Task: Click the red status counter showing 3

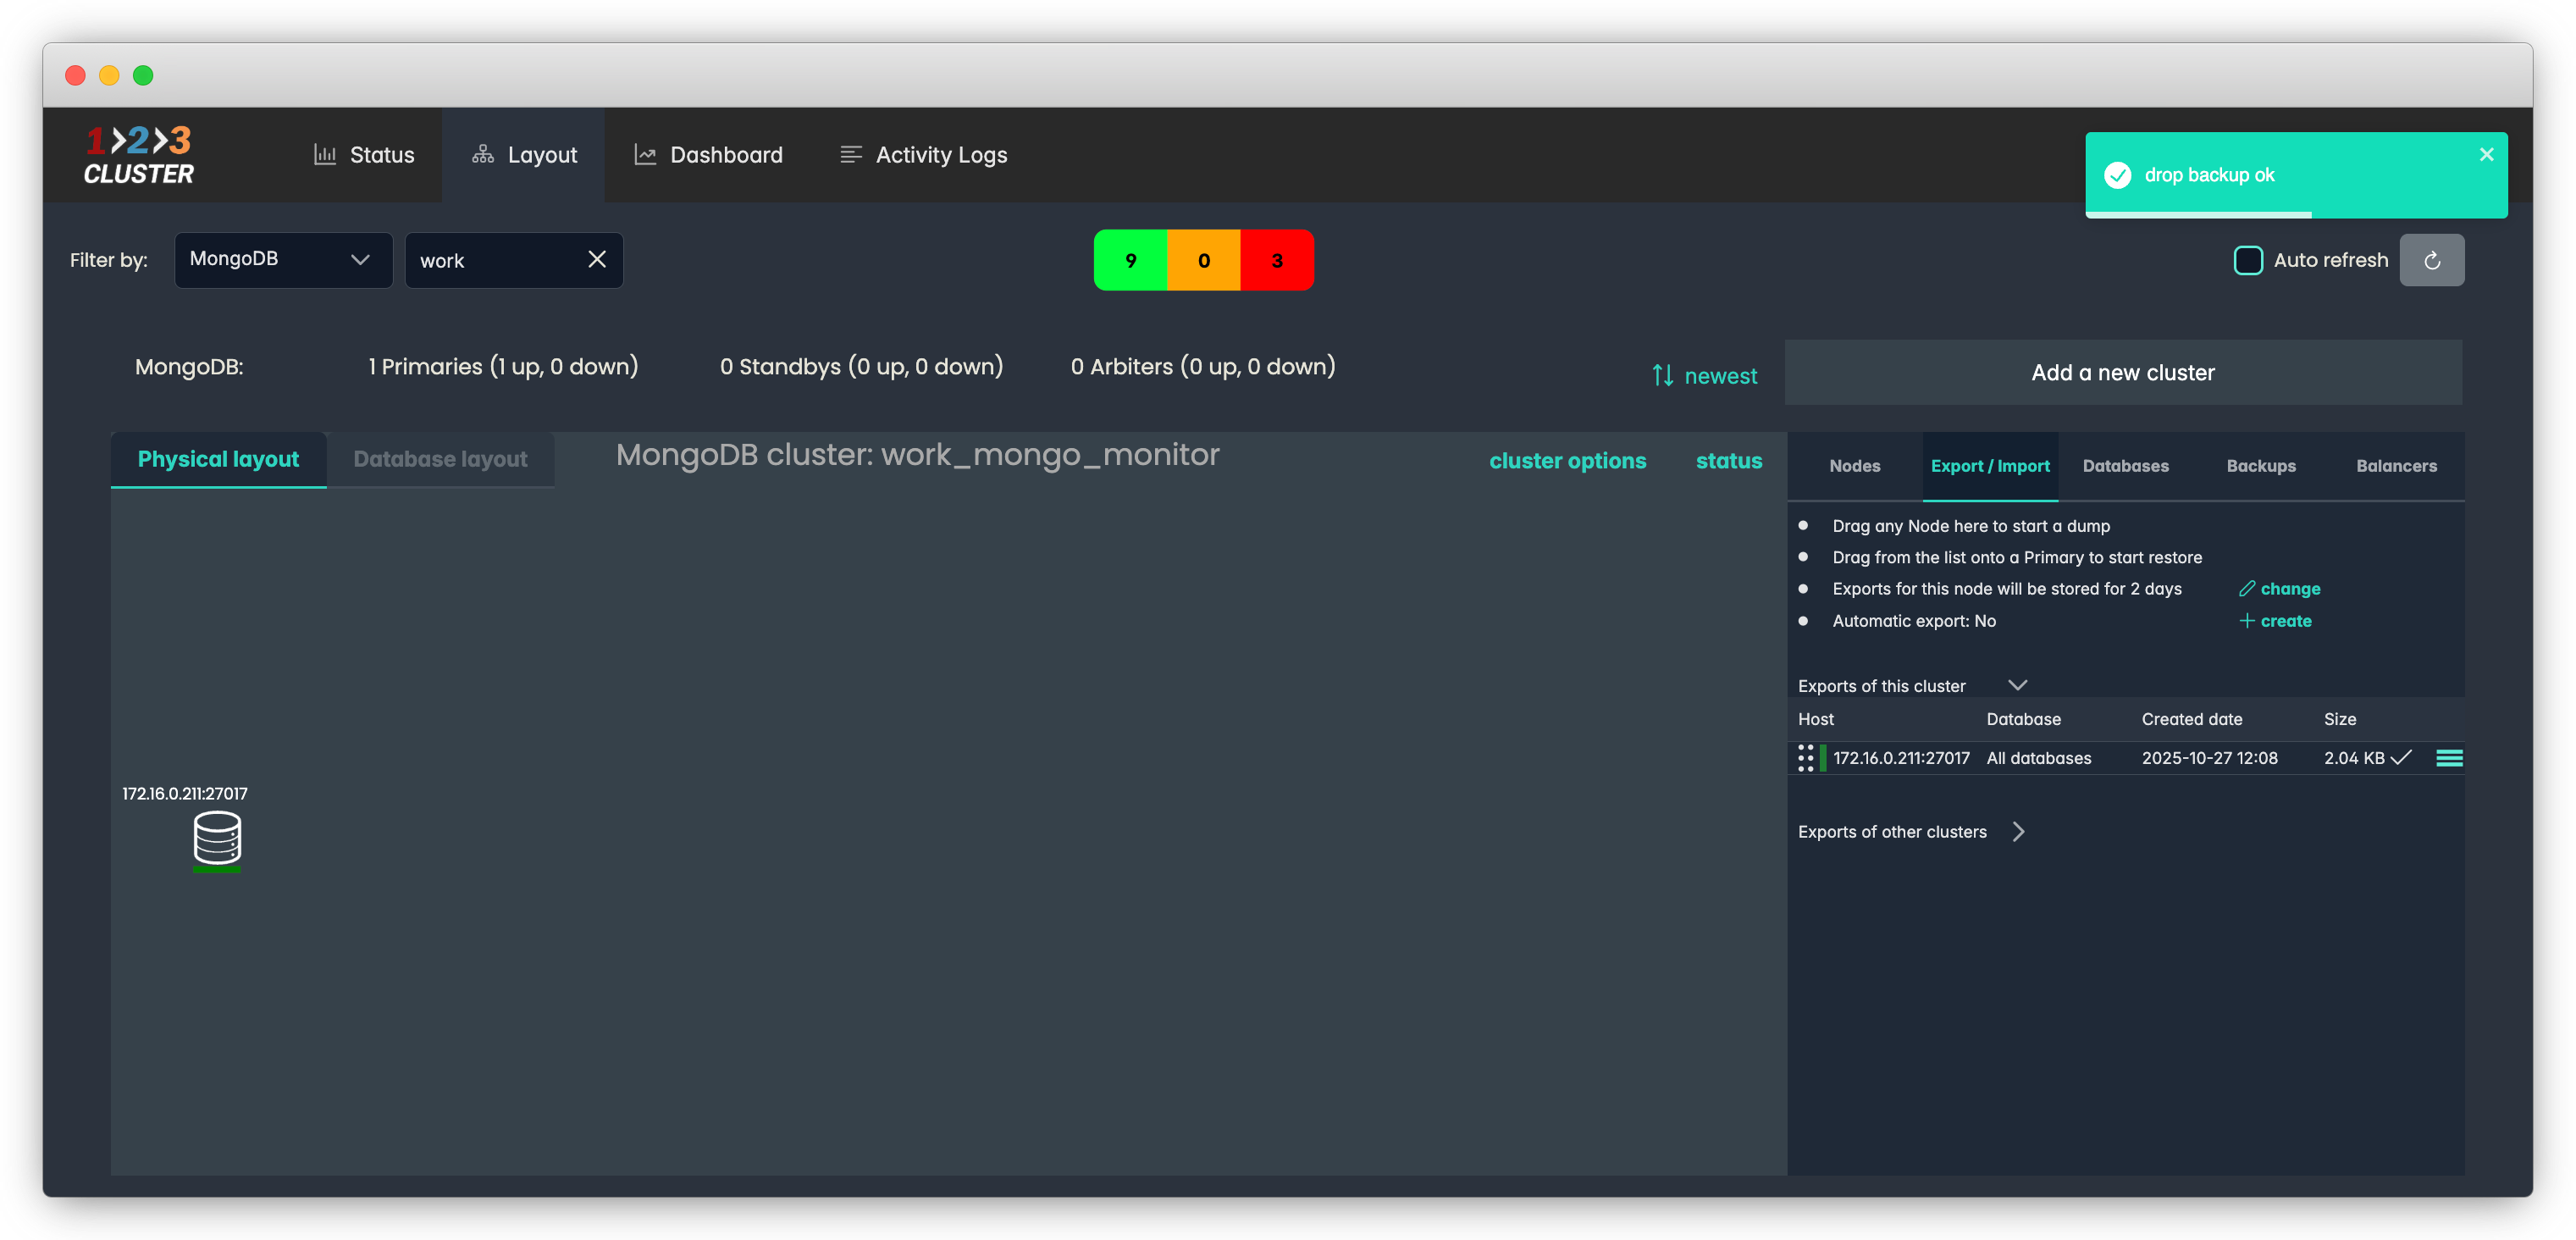Action: point(1276,260)
